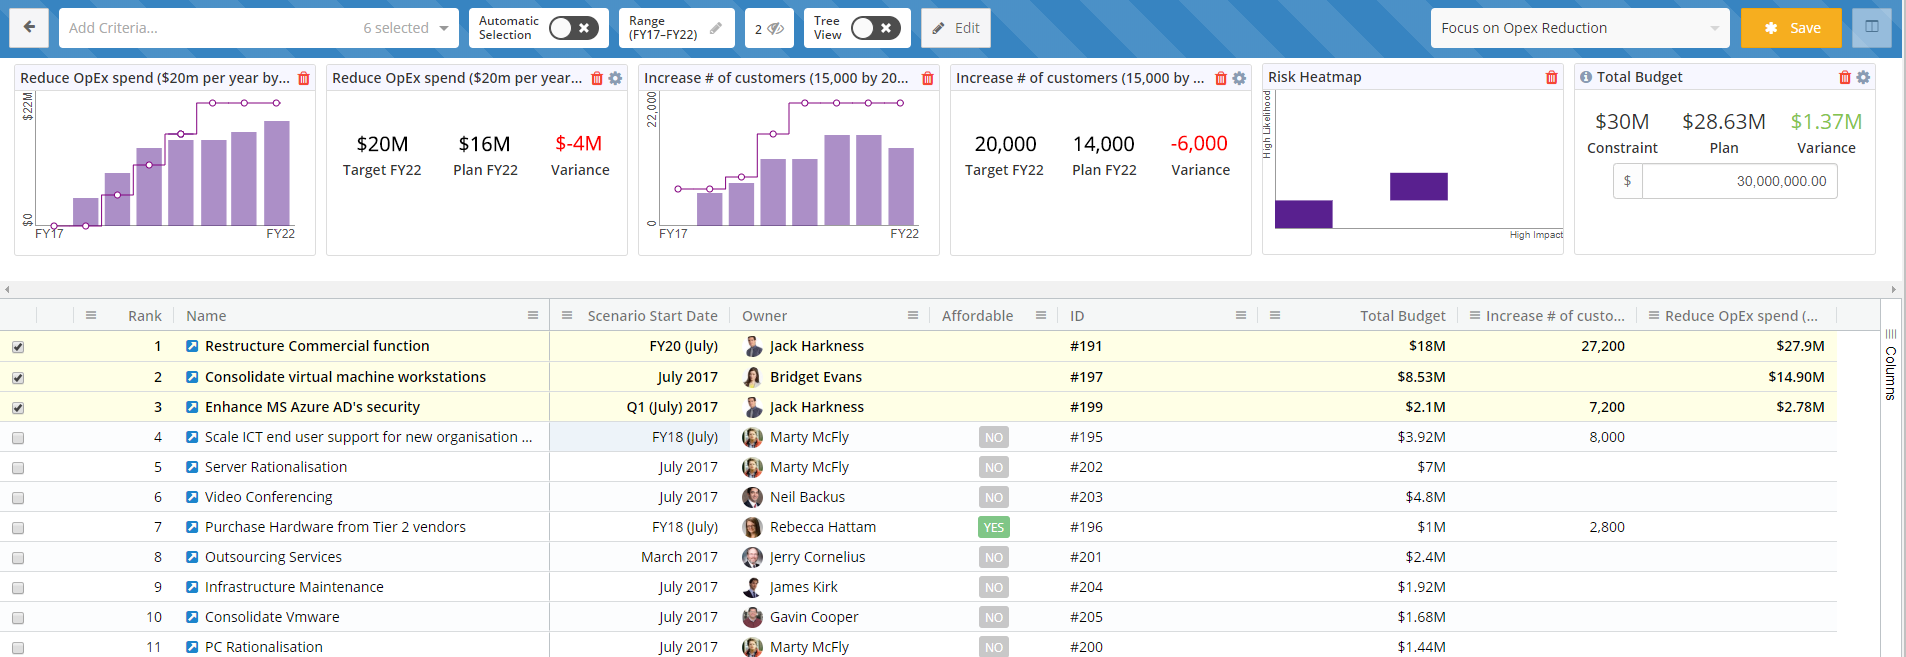Click the Range pencil edit icon
This screenshot has height=657, width=1906.
tap(716, 29)
